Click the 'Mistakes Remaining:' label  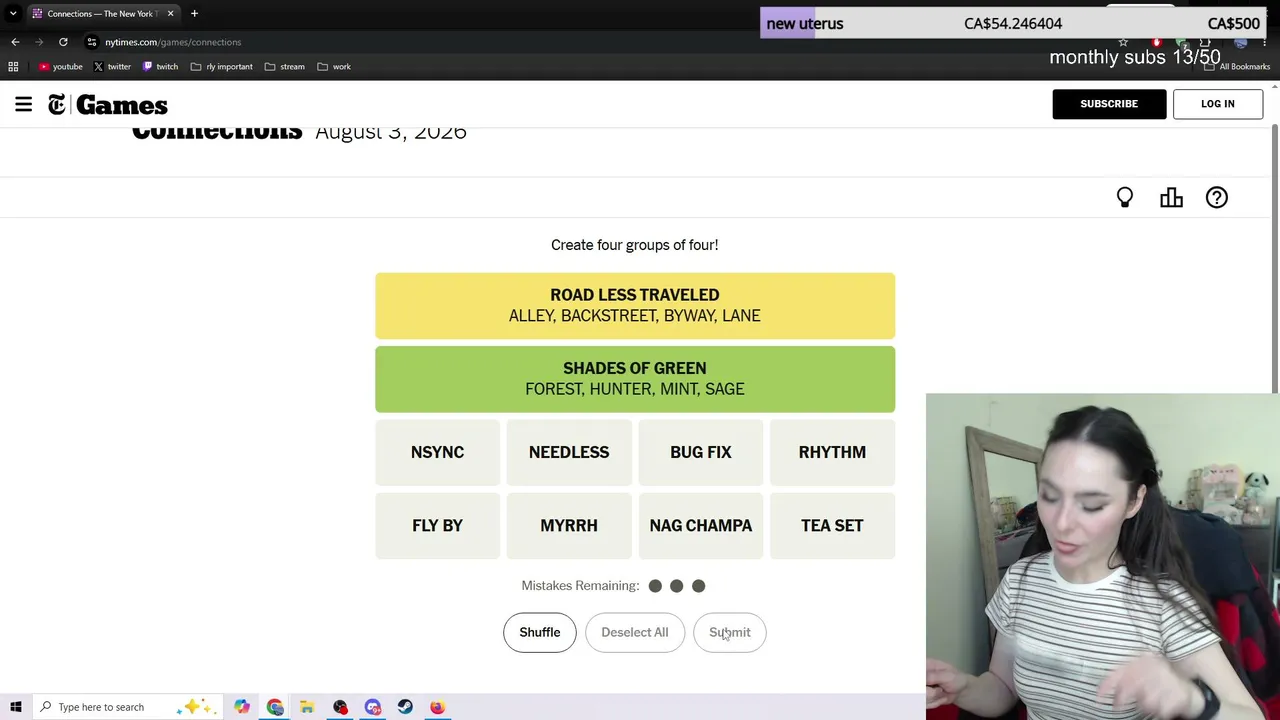pos(580,586)
